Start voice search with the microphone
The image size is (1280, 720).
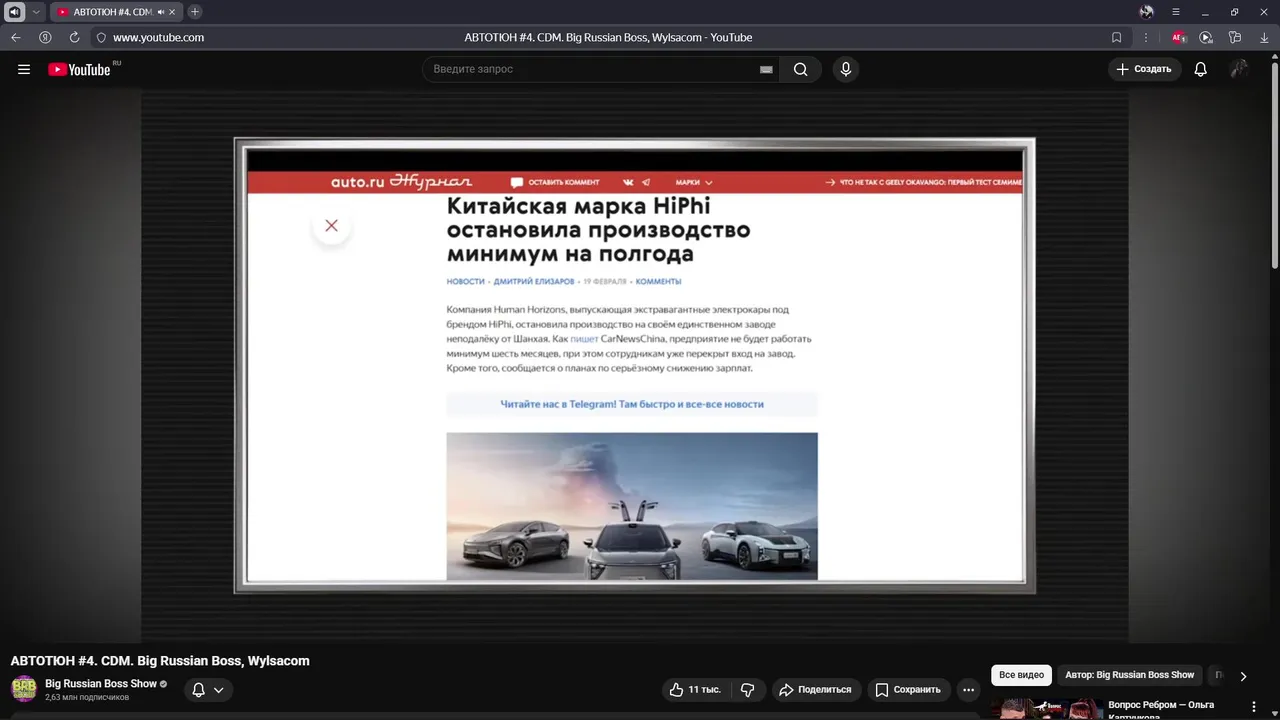click(x=846, y=69)
